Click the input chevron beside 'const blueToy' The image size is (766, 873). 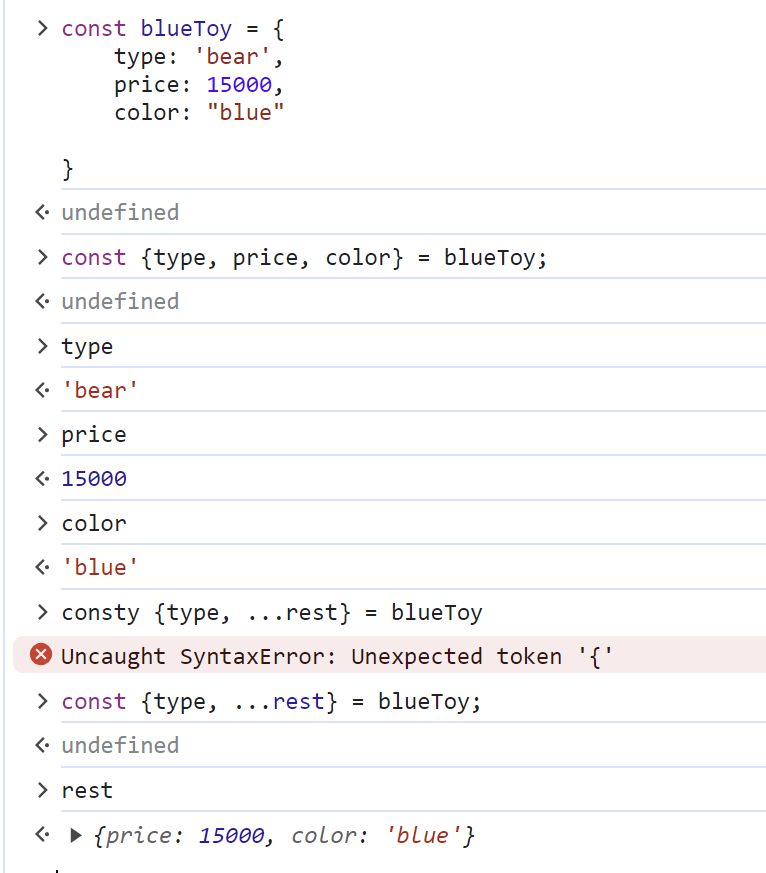point(42,28)
